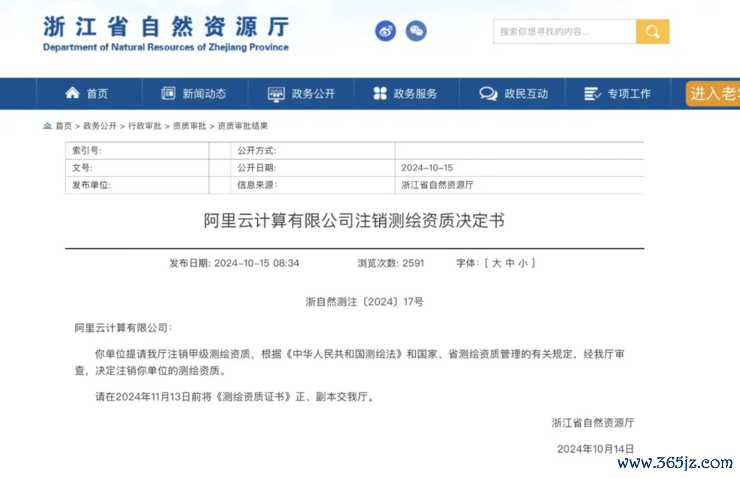The image size is (740, 478).
Task: Click the breadcrumb home icon
Action: click(x=47, y=126)
